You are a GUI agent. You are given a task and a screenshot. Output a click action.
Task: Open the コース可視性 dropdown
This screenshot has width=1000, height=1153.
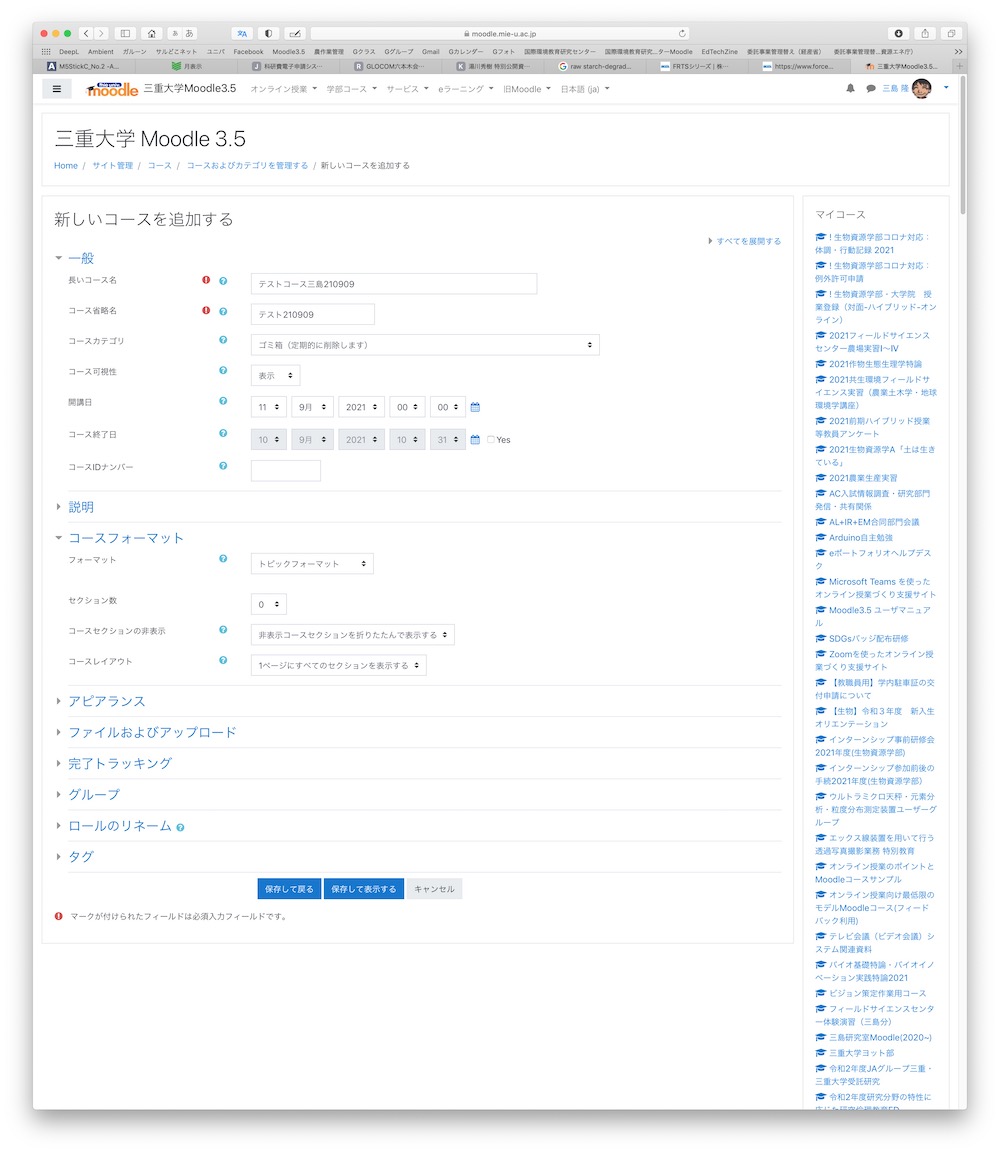tap(275, 376)
